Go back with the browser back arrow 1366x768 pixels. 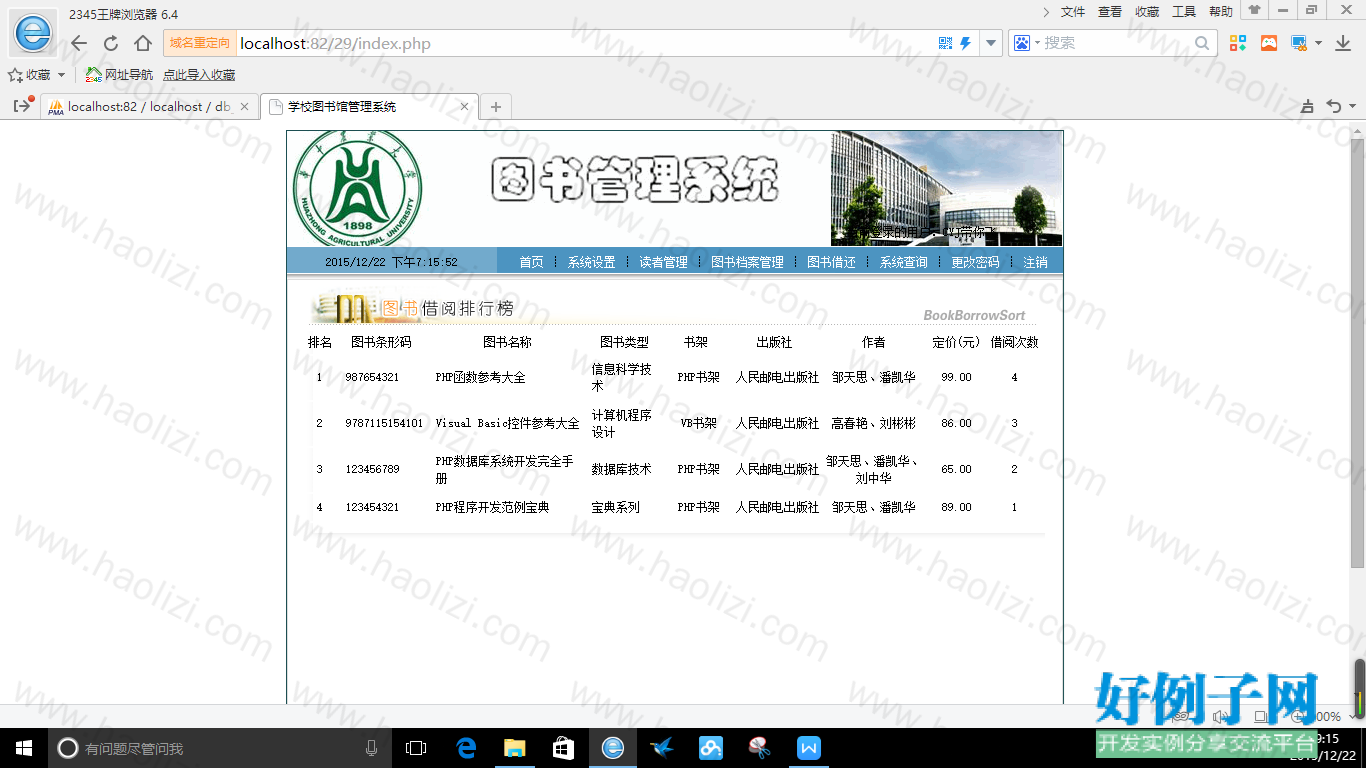(79, 44)
